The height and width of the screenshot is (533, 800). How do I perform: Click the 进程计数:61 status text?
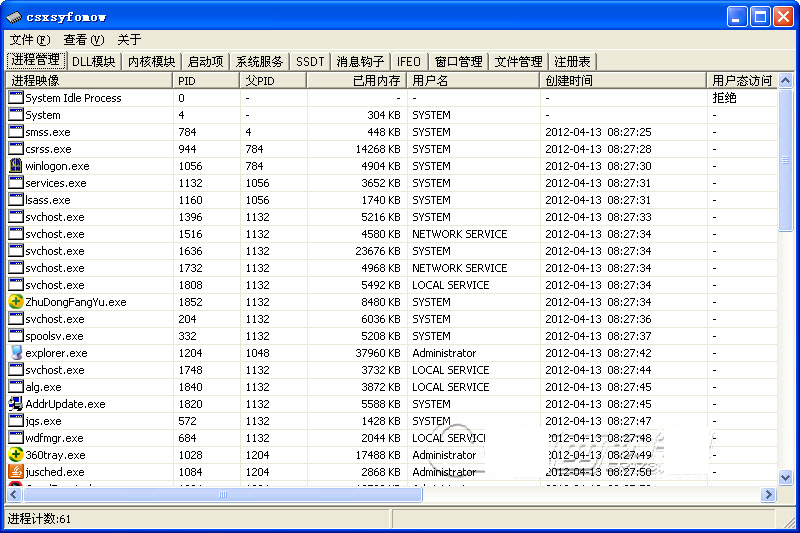tap(39, 519)
